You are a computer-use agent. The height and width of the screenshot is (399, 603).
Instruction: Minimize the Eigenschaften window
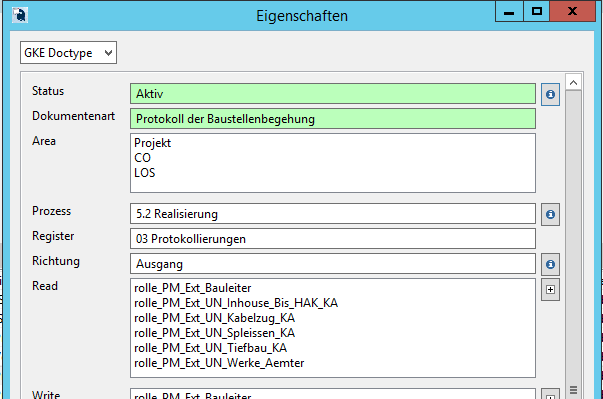[509, 12]
